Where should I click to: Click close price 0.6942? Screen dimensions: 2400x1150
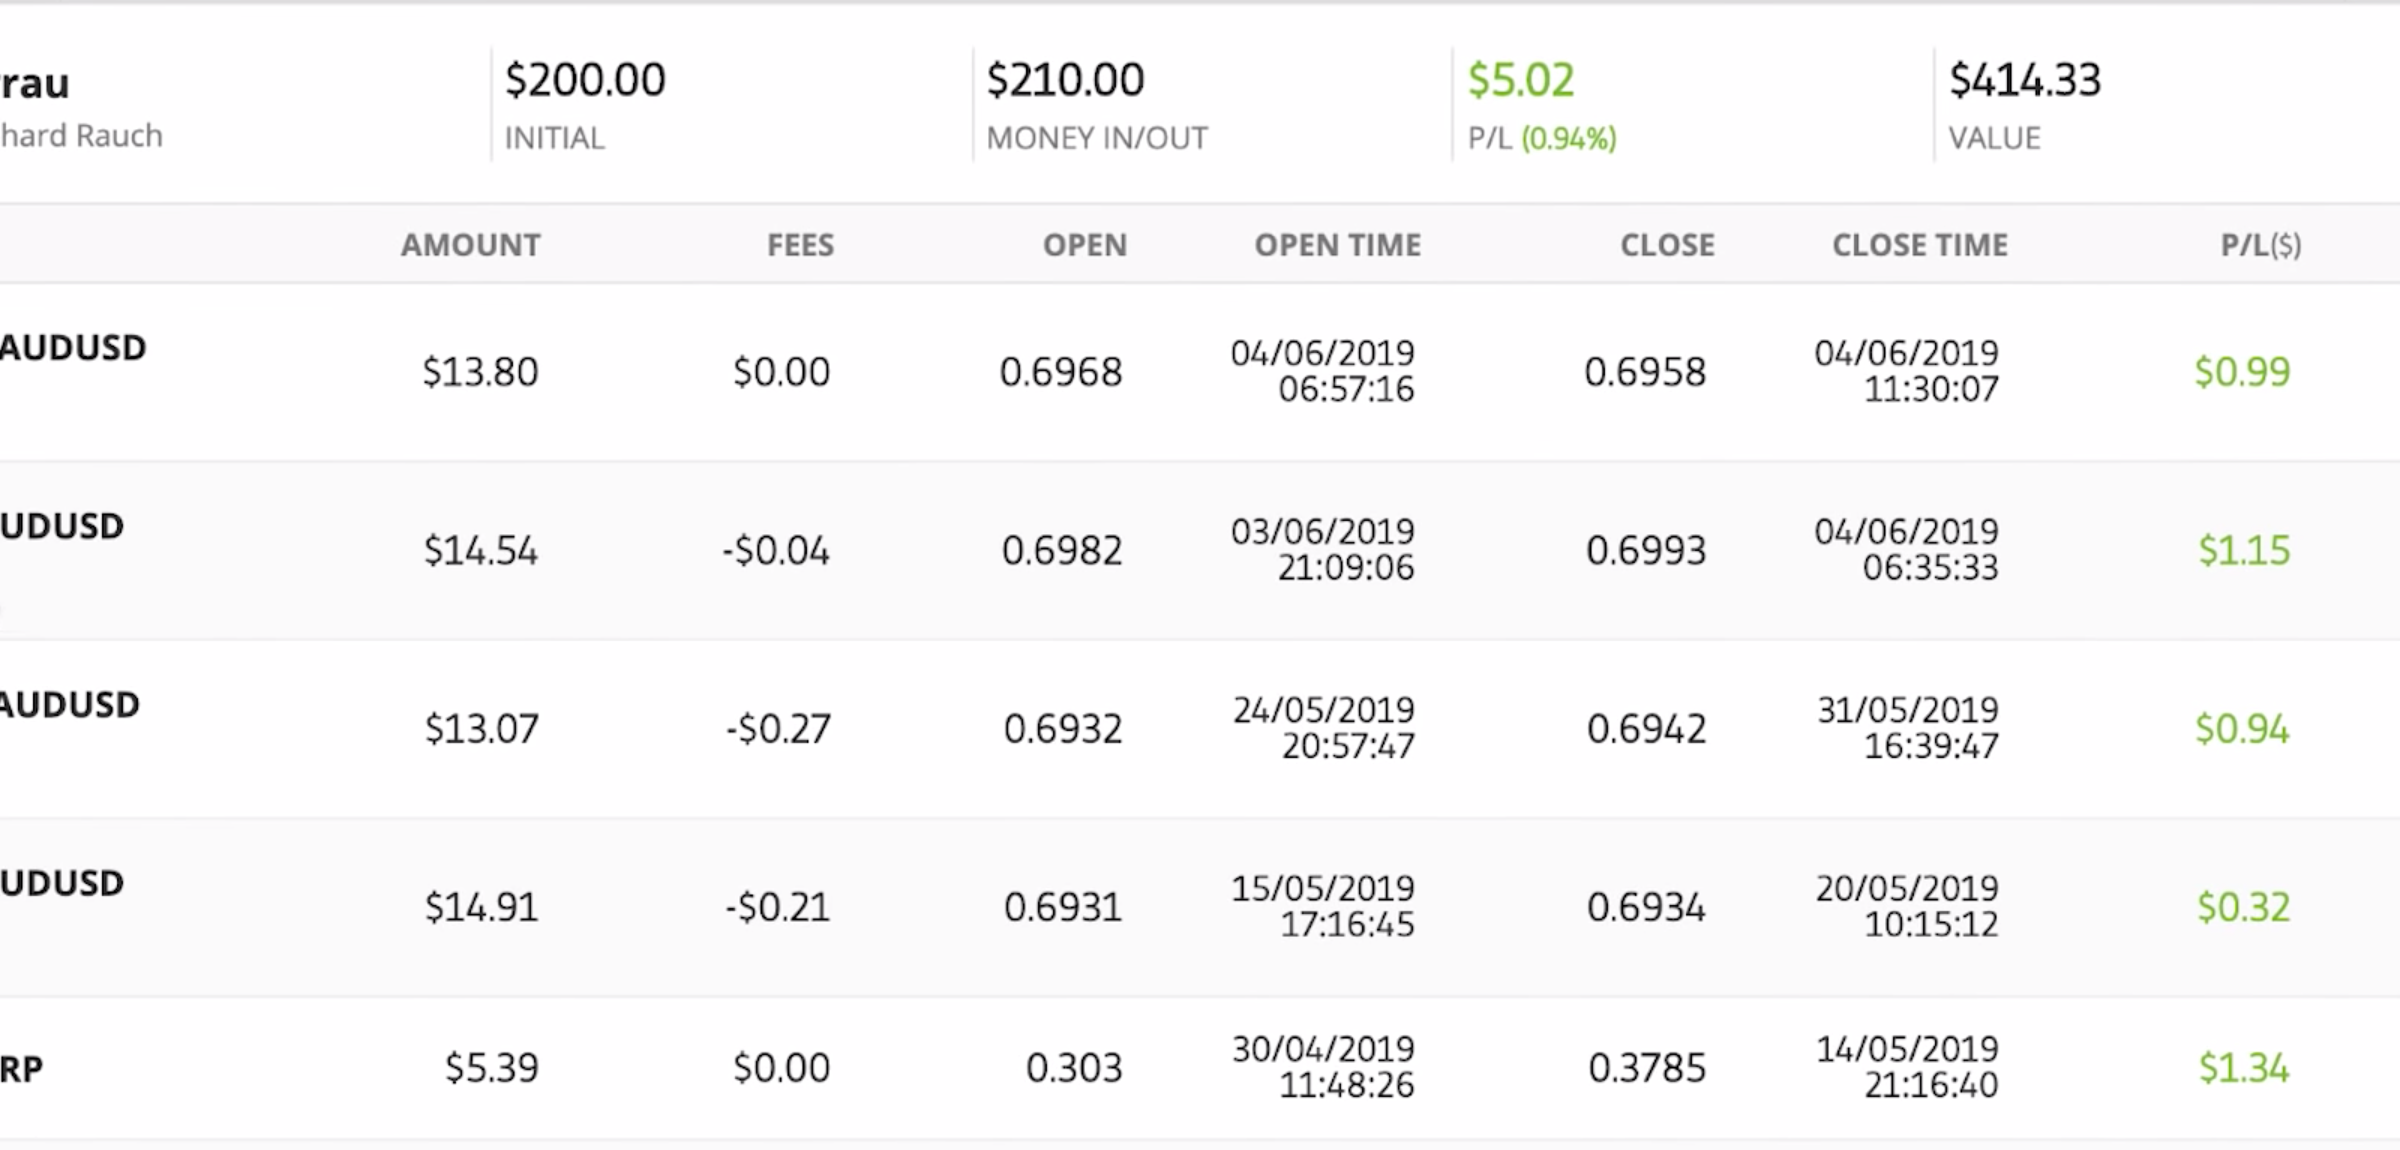point(1646,729)
